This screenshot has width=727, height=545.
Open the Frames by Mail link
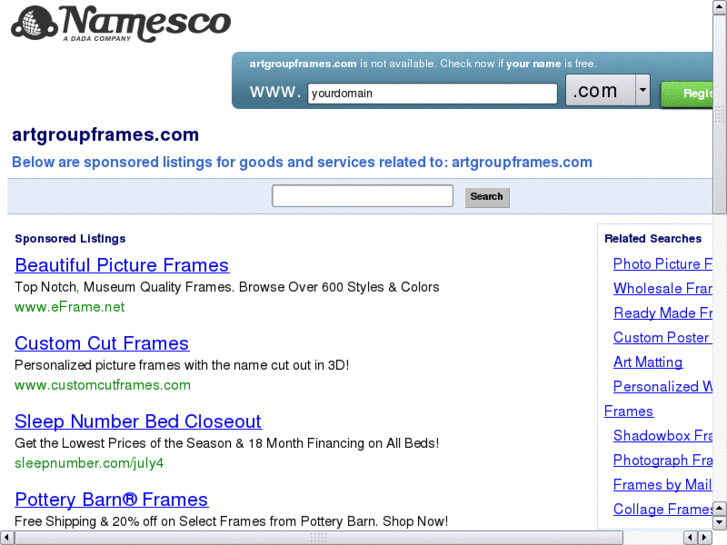pyautogui.click(x=662, y=485)
